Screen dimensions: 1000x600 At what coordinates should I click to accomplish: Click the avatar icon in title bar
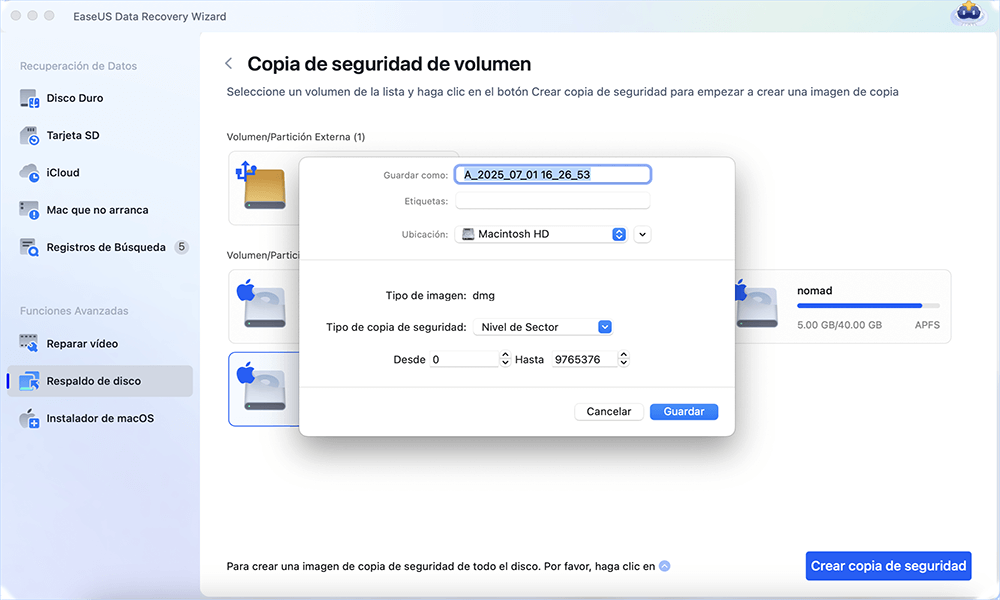click(968, 13)
